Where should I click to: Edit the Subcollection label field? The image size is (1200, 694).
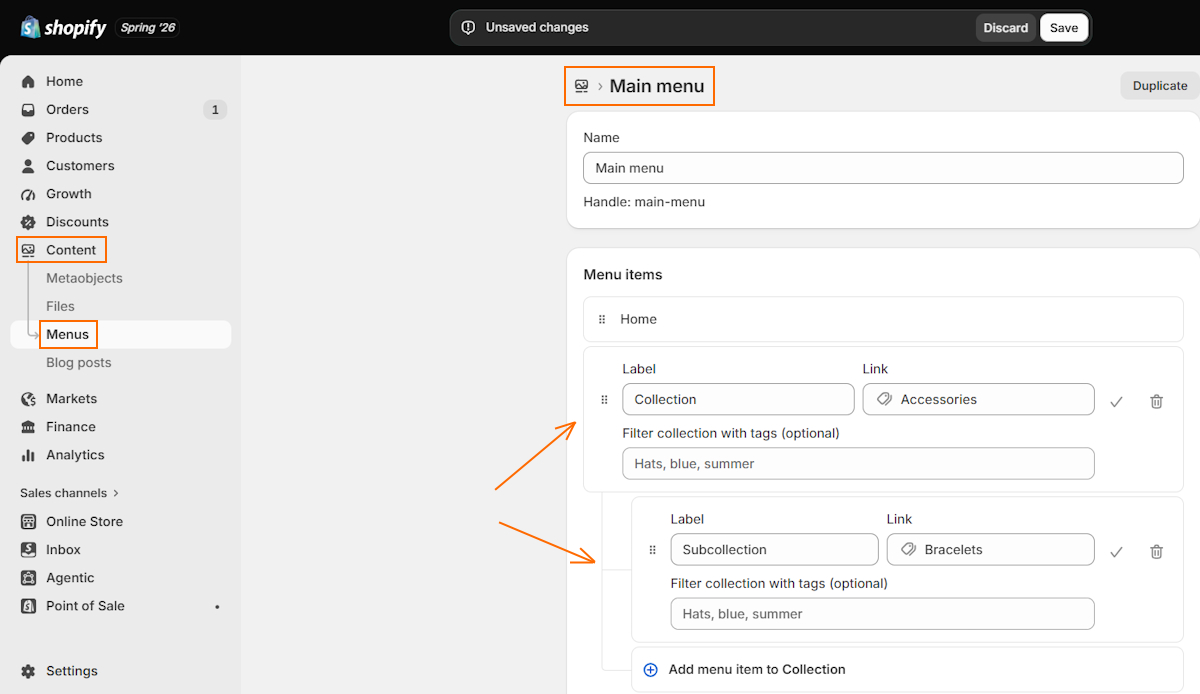(x=774, y=549)
